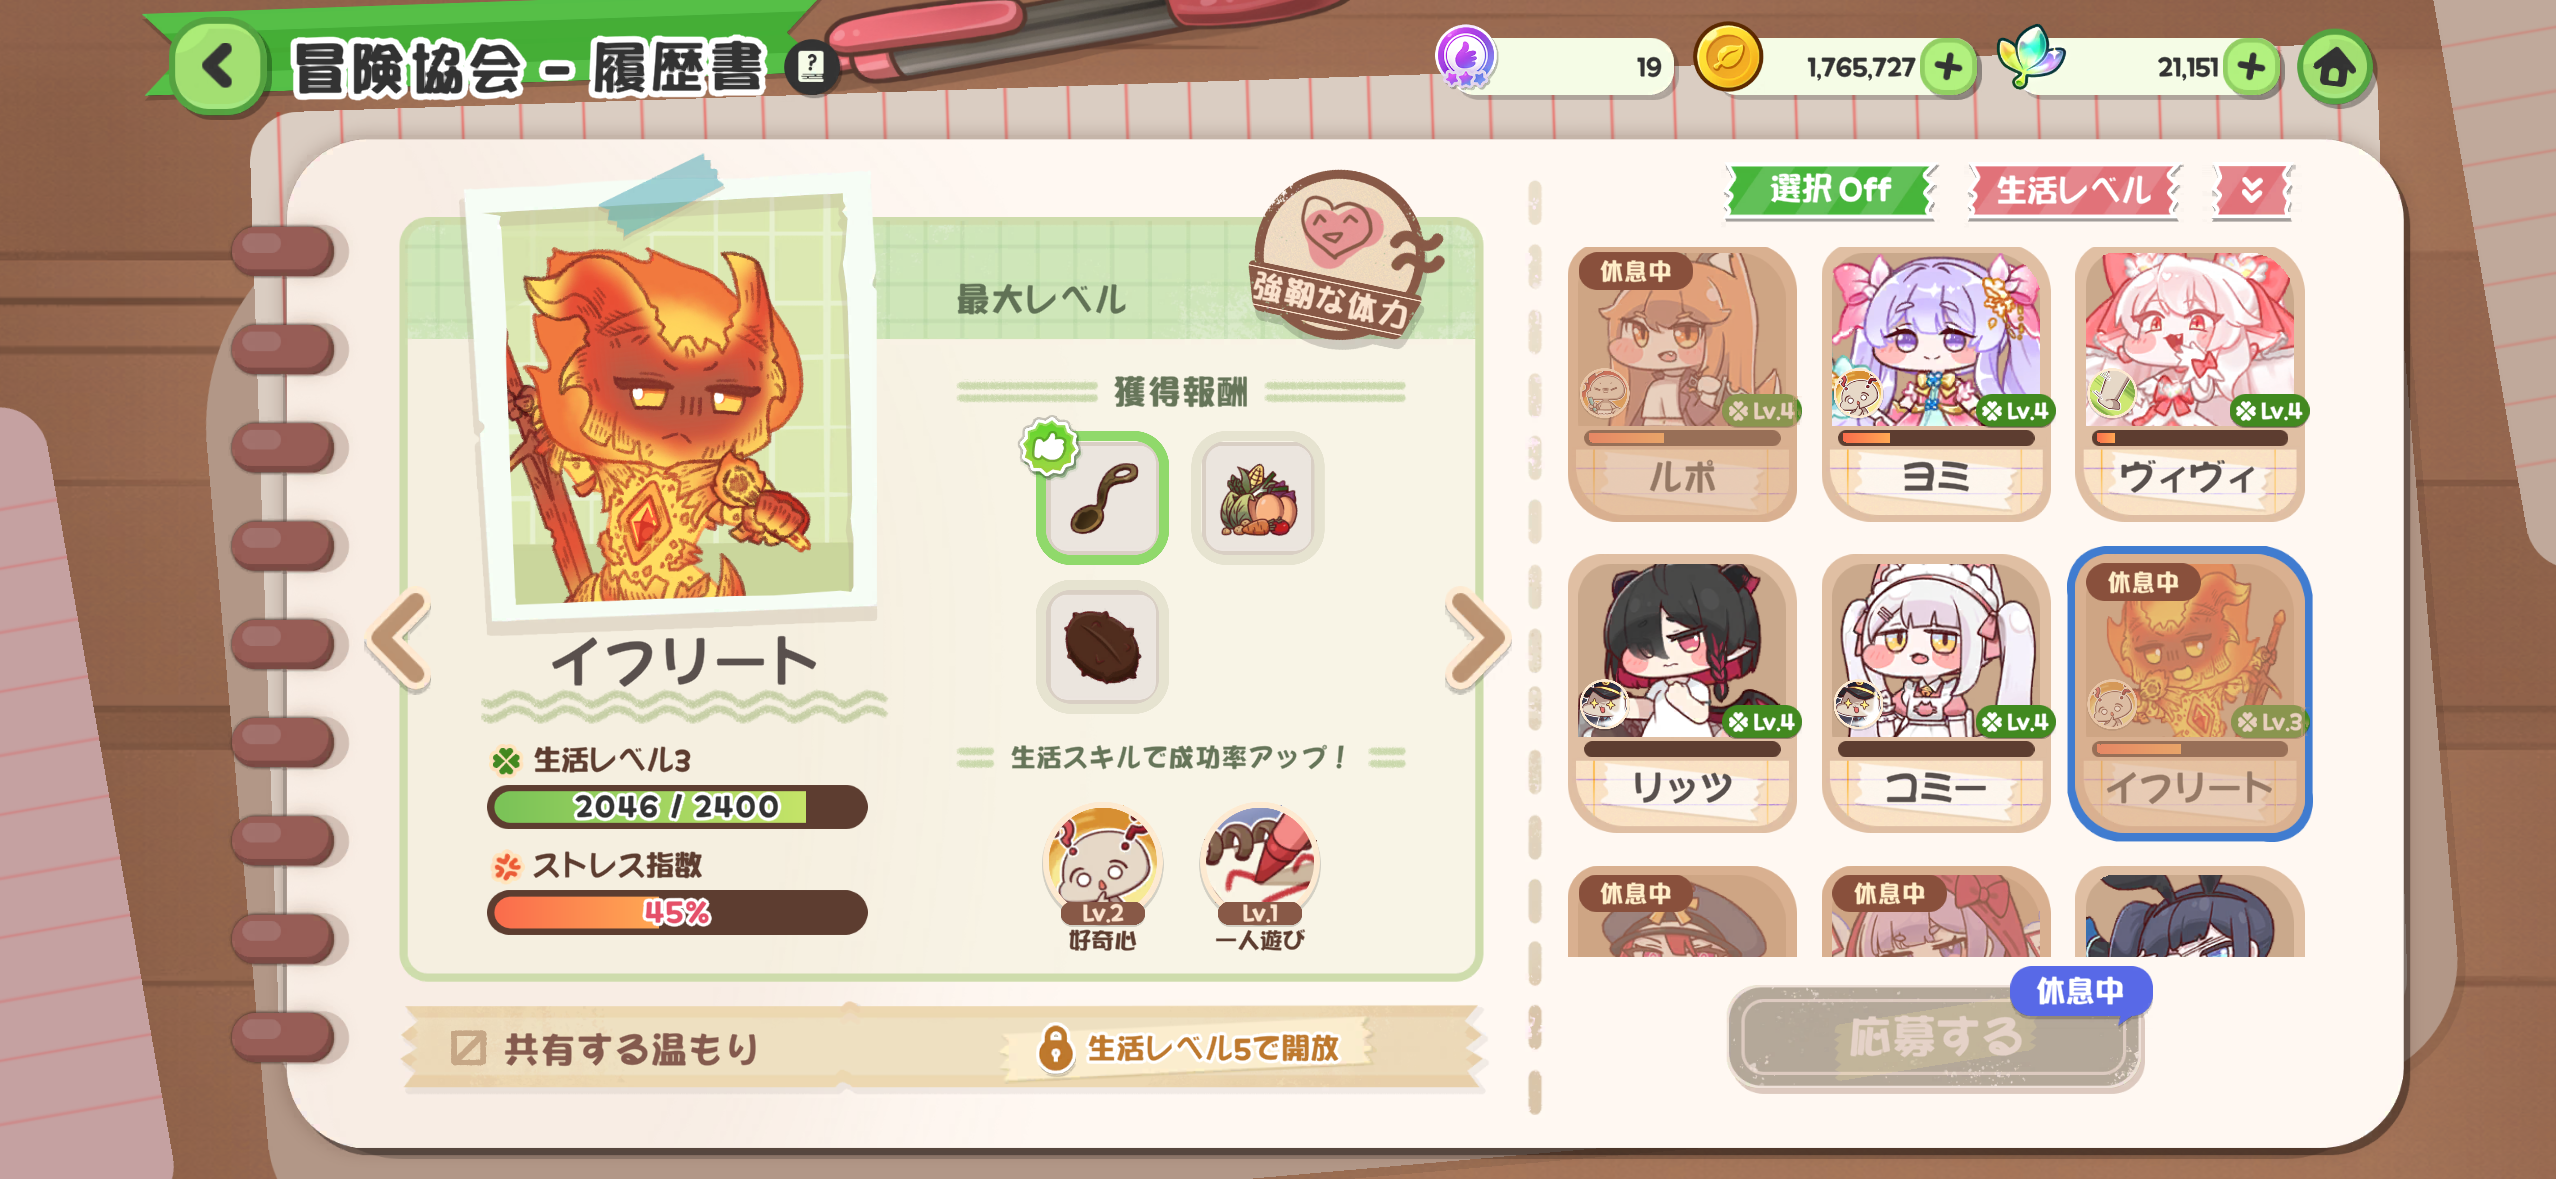Add crystals with the gem plus button
The width and height of the screenshot is (2556, 1179).
(2251, 68)
